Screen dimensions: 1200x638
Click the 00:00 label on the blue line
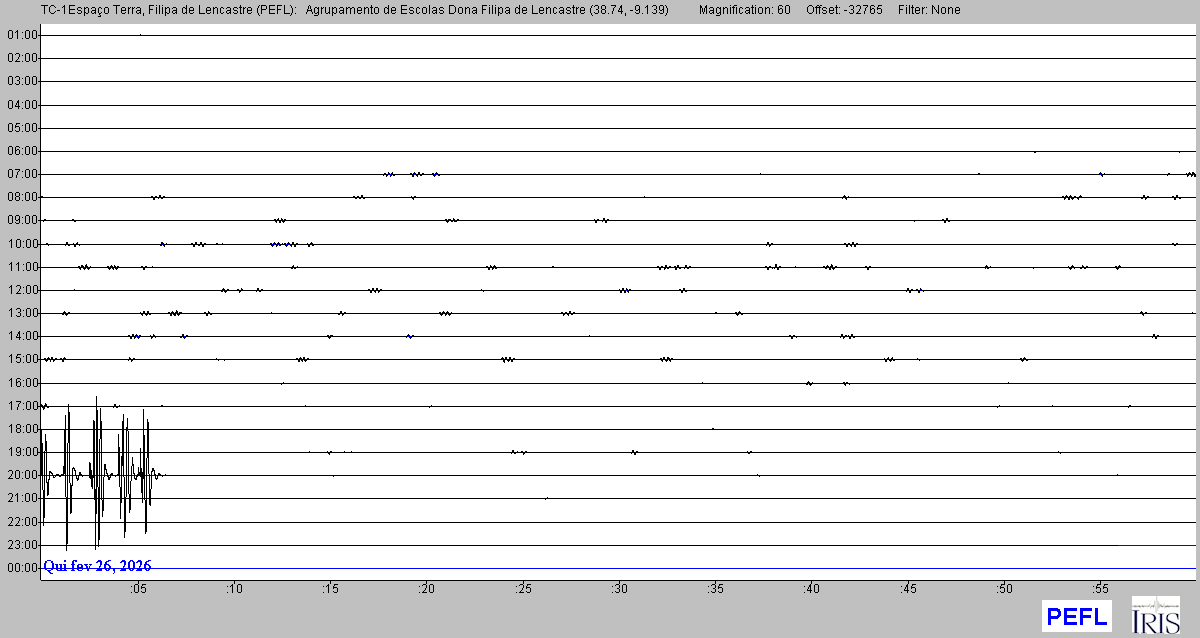click(x=22, y=568)
